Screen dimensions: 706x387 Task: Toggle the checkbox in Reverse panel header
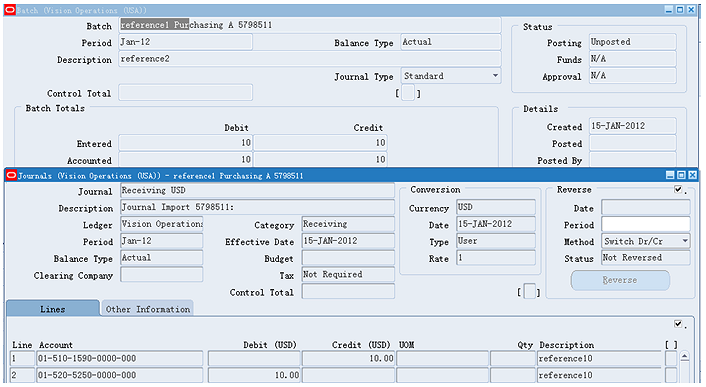click(x=678, y=189)
